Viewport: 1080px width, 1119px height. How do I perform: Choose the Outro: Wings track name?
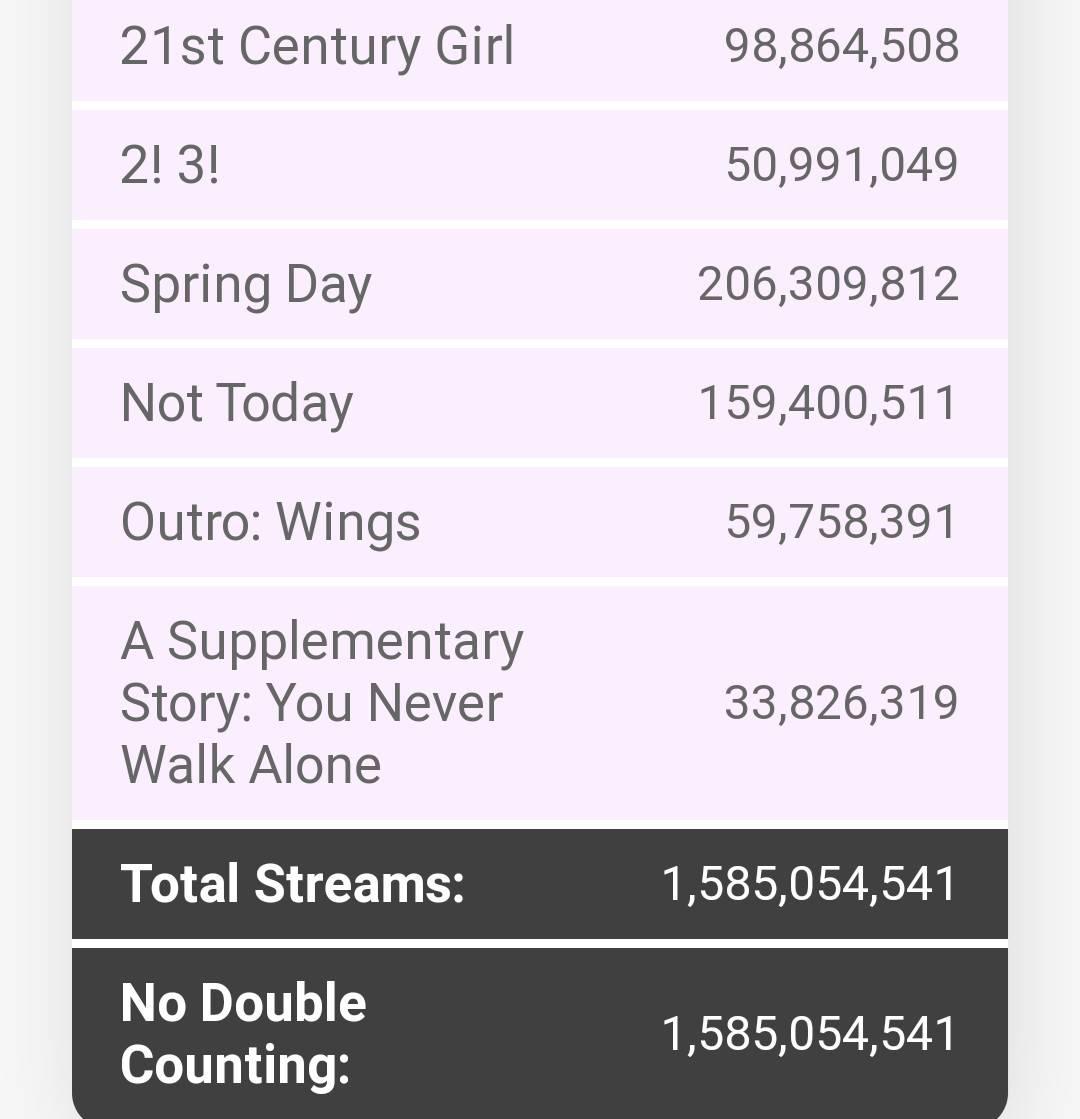pos(270,522)
